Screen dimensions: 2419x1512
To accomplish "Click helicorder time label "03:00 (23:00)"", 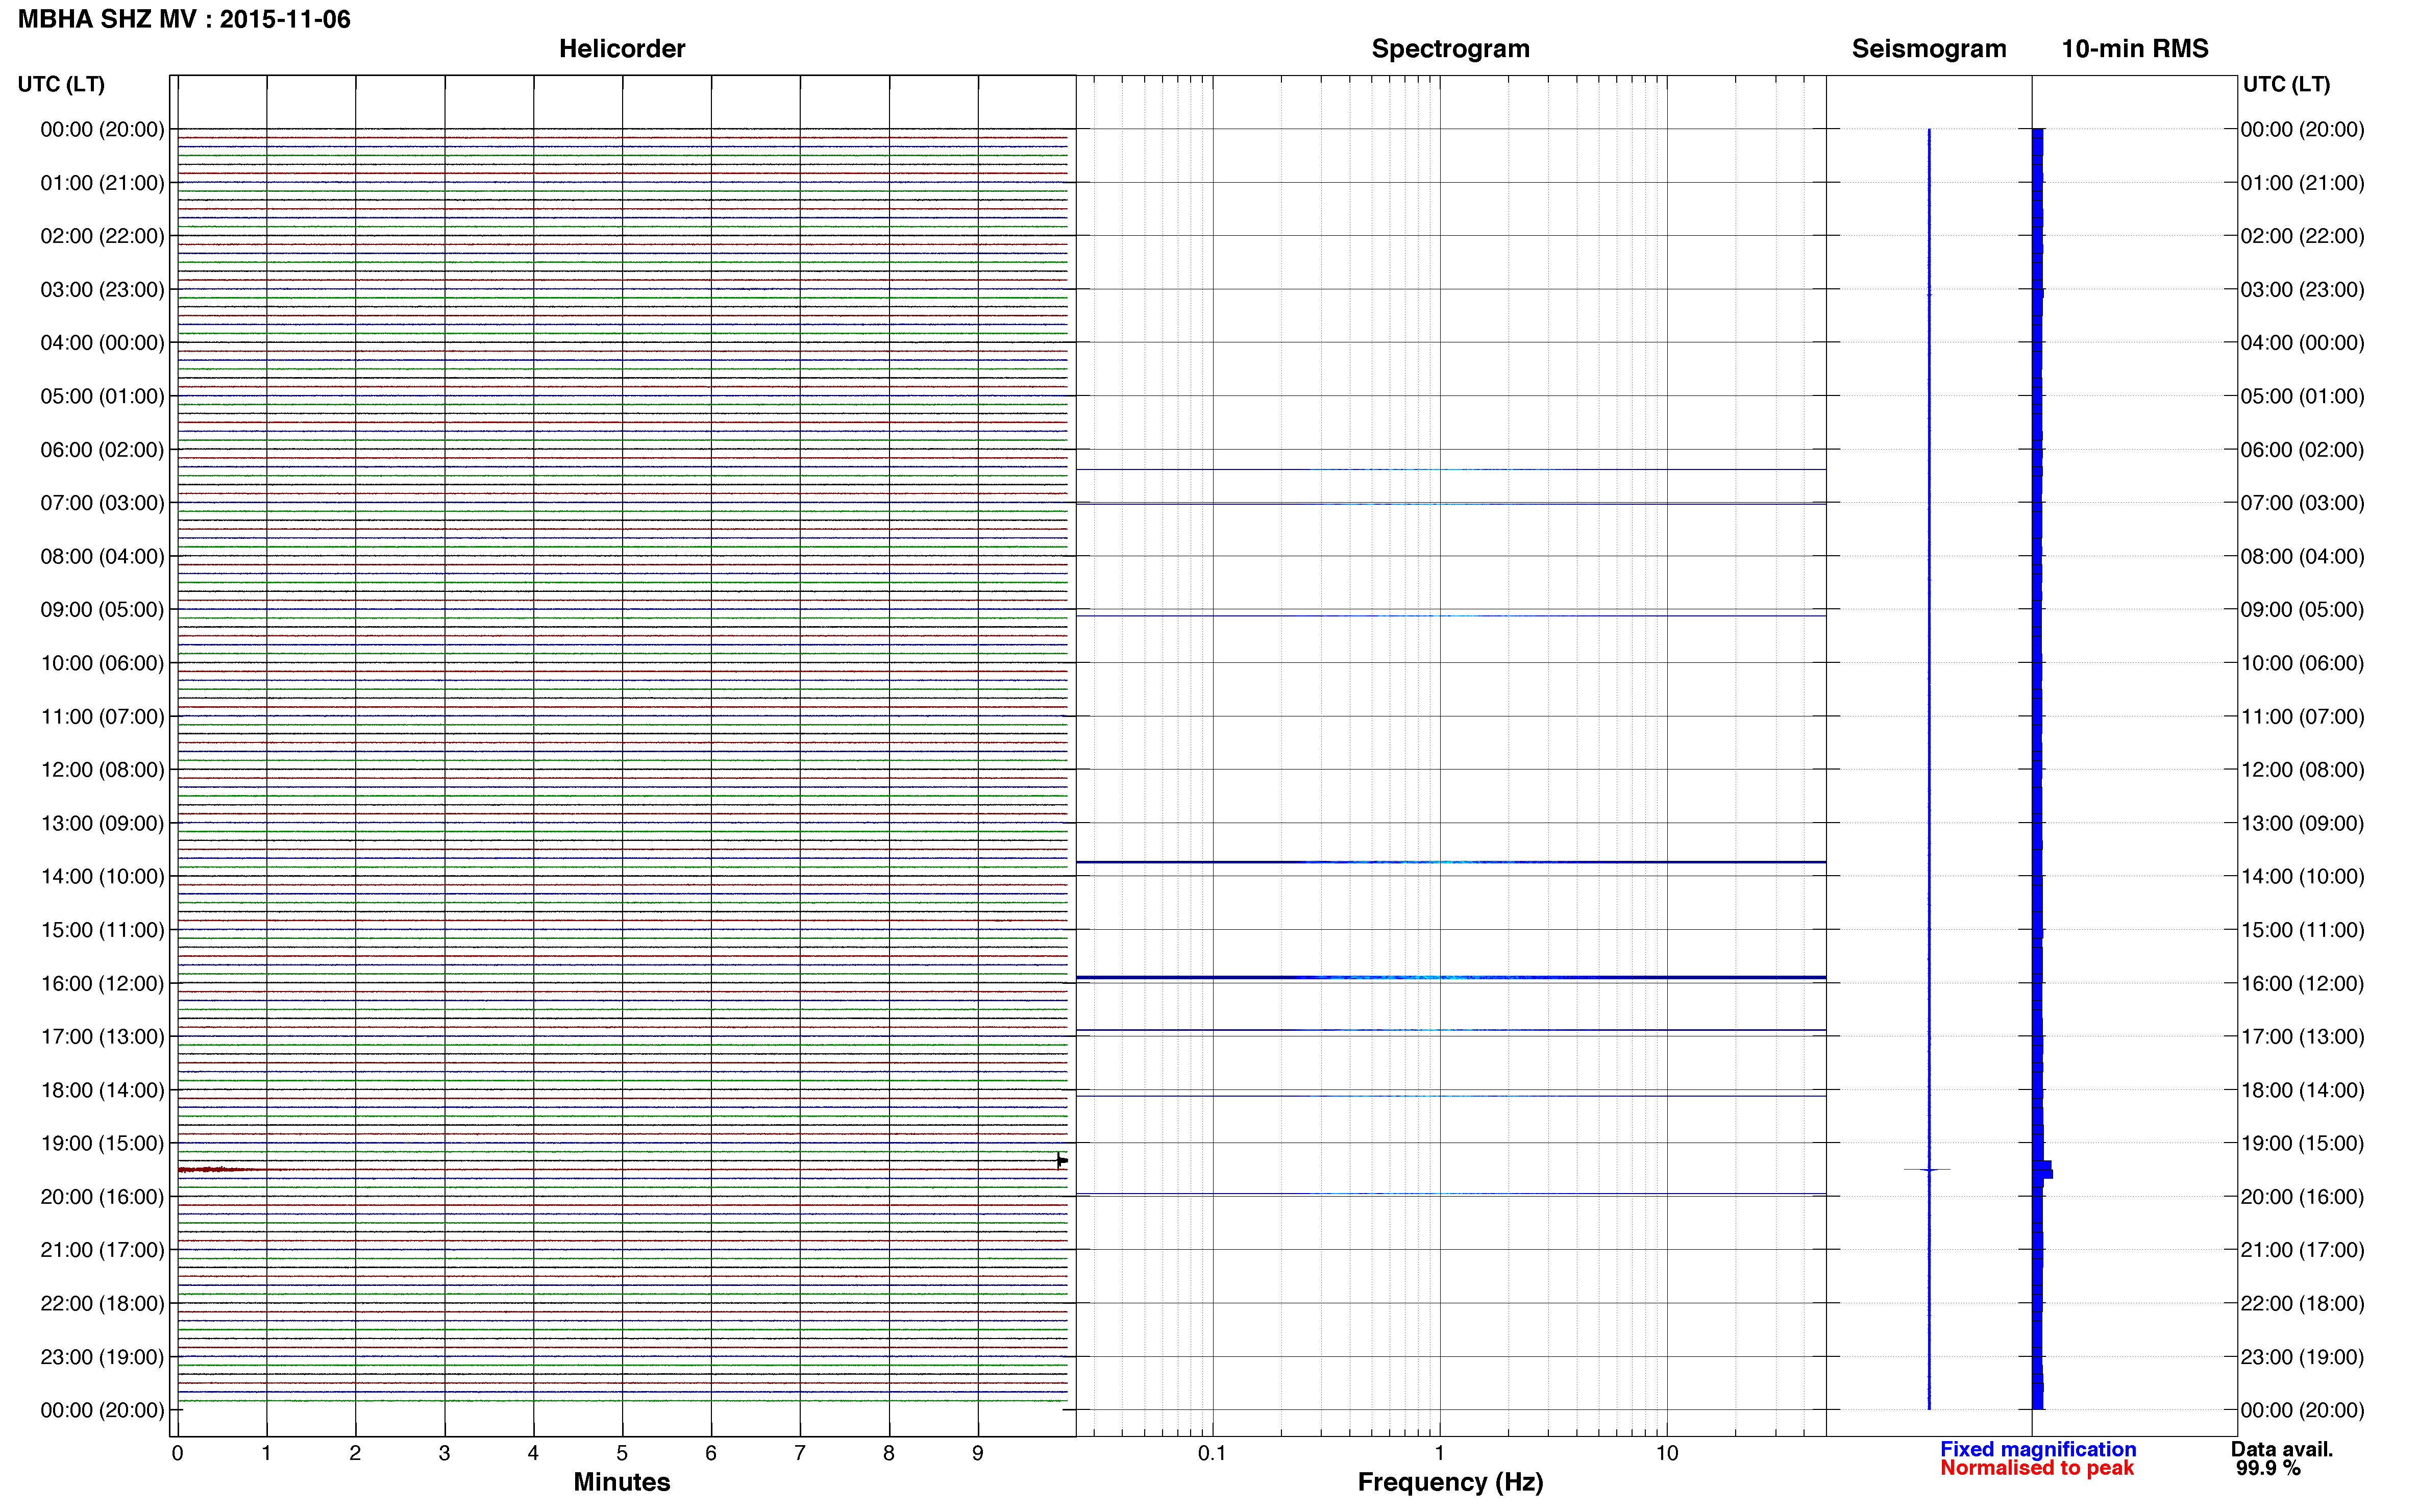I will click(x=102, y=290).
